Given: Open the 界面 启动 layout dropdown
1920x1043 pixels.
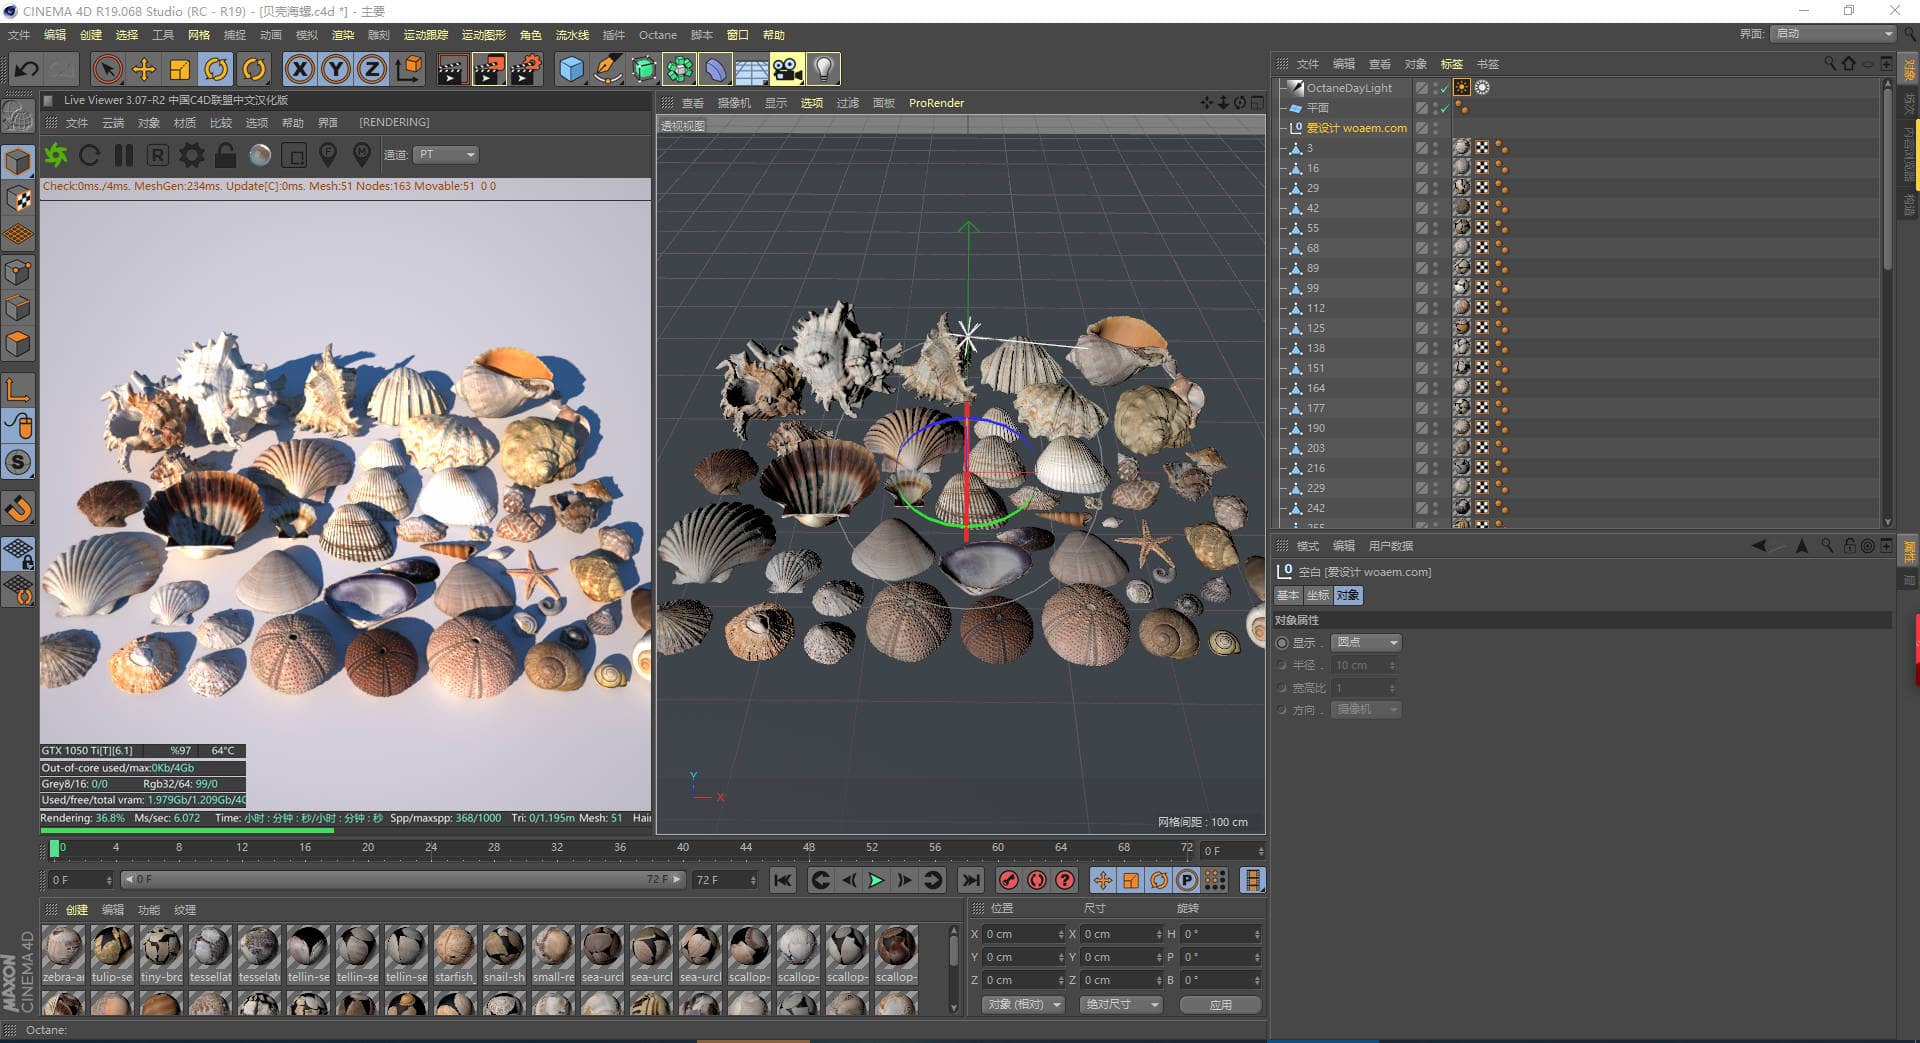Looking at the screenshot, I should tap(1833, 34).
